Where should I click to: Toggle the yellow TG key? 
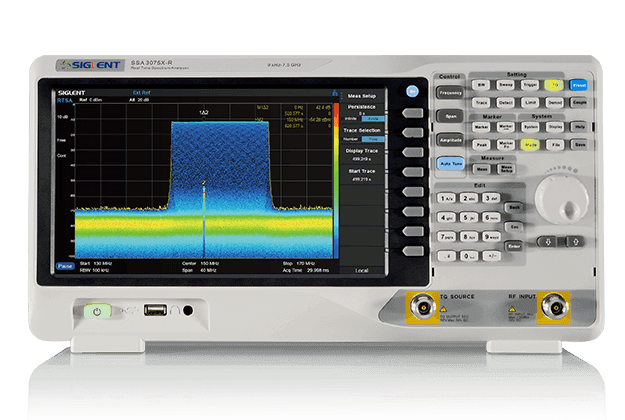tap(554, 85)
